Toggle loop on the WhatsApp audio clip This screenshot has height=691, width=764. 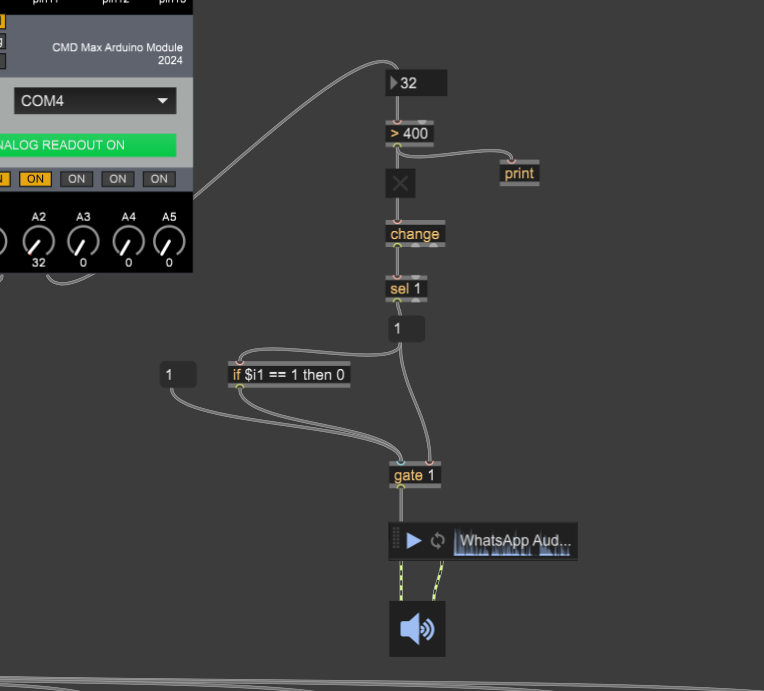point(438,540)
